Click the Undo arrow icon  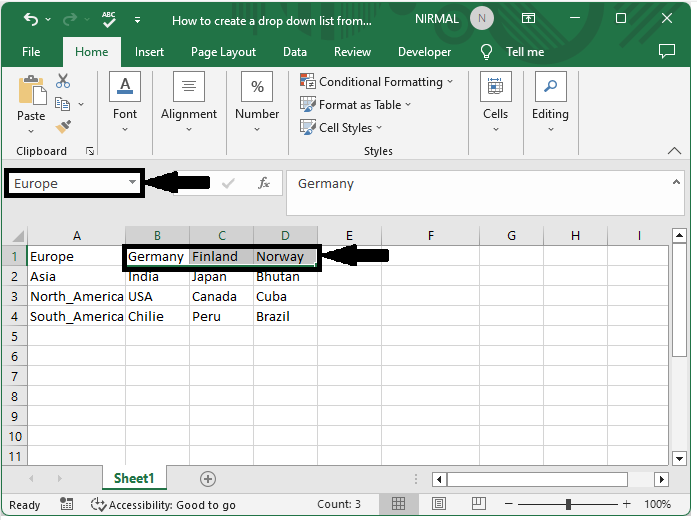point(31,19)
